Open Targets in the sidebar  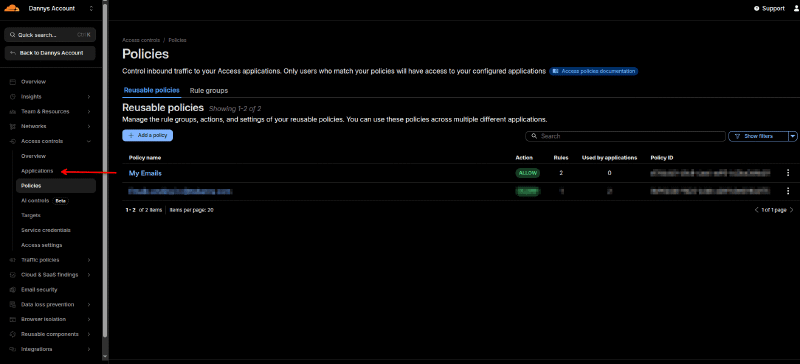(x=31, y=215)
